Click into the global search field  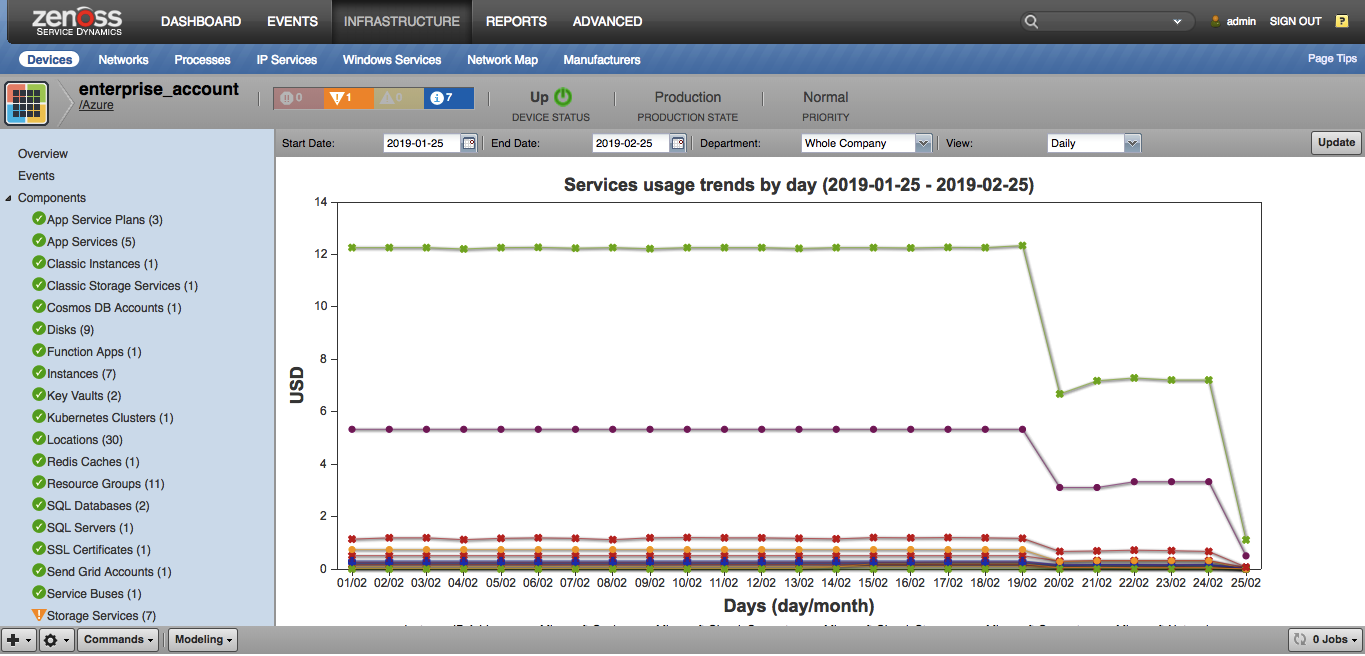(x=1106, y=21)
